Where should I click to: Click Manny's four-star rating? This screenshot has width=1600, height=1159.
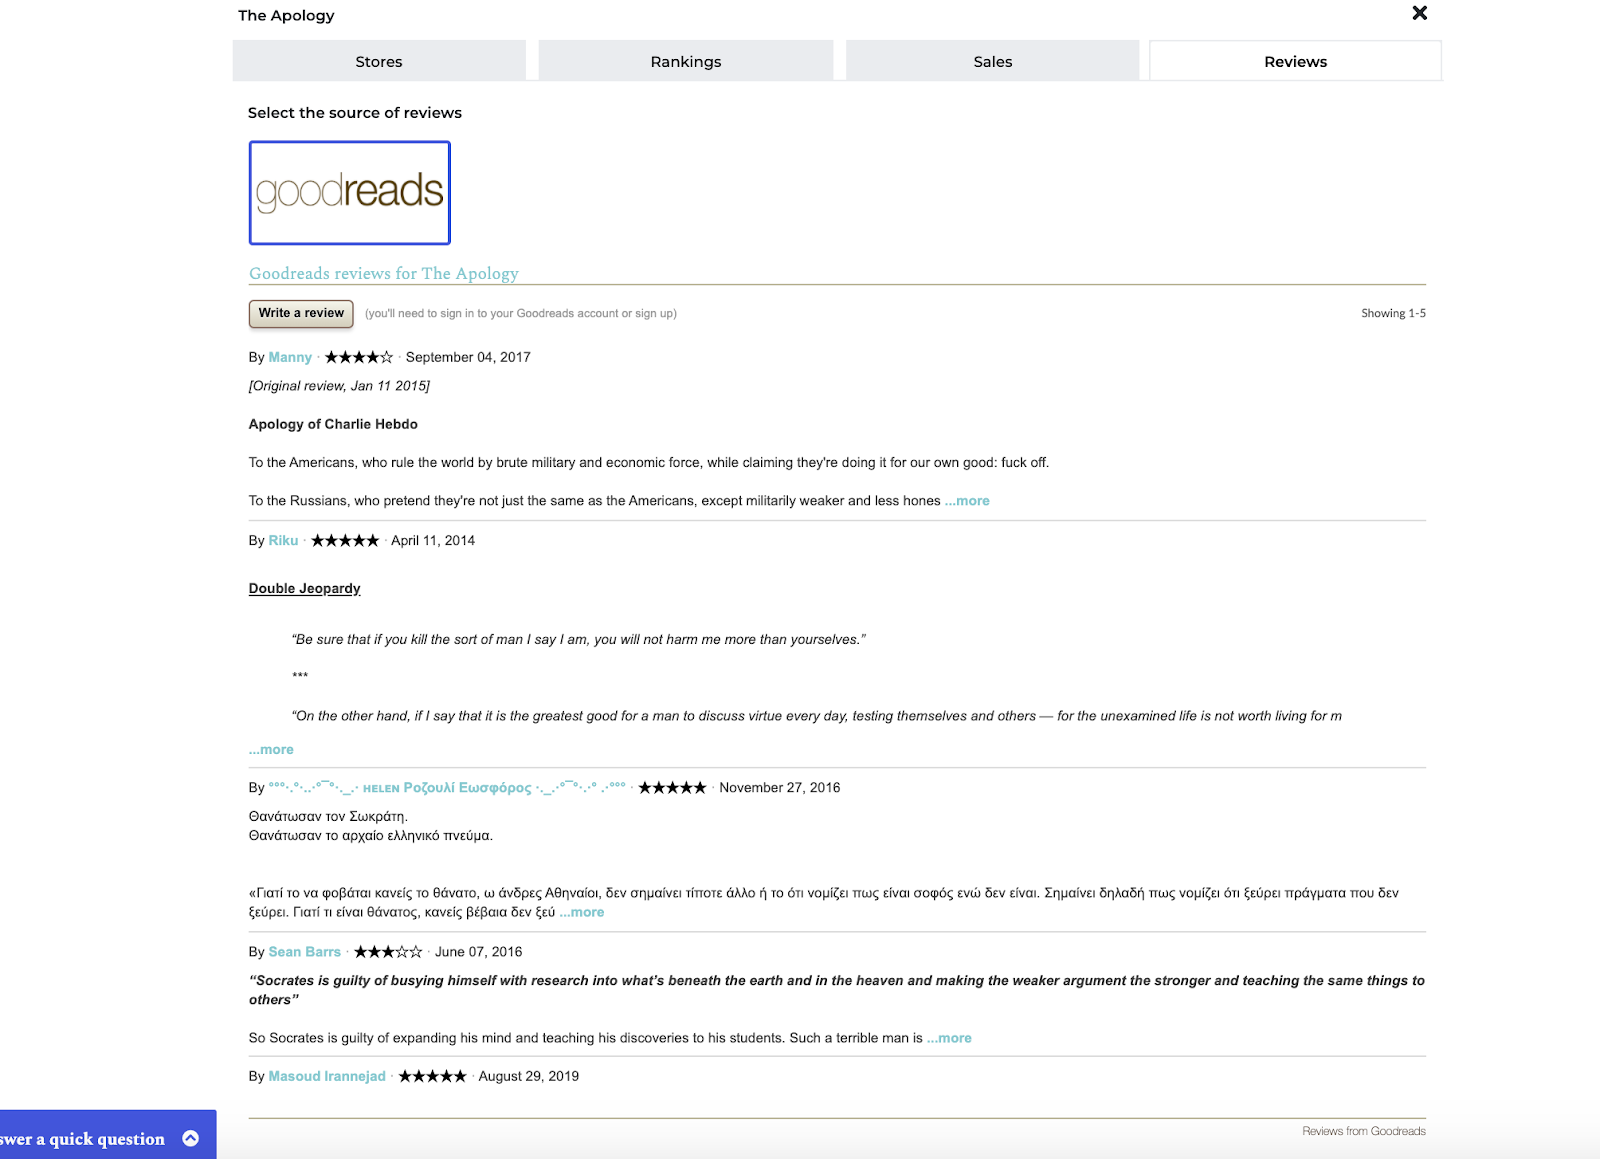[x=359, y=357]
